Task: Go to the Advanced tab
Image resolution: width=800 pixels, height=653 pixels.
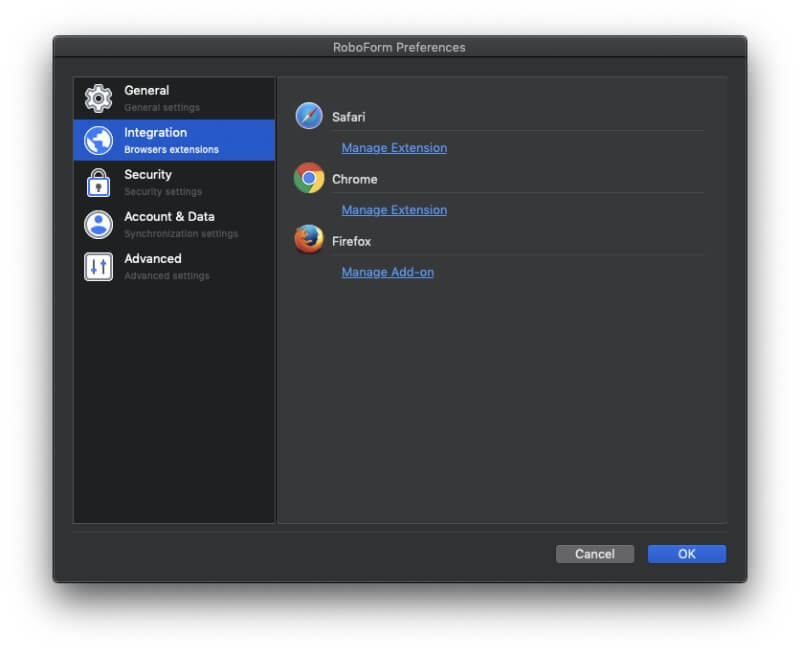Action: coord(174,266)
